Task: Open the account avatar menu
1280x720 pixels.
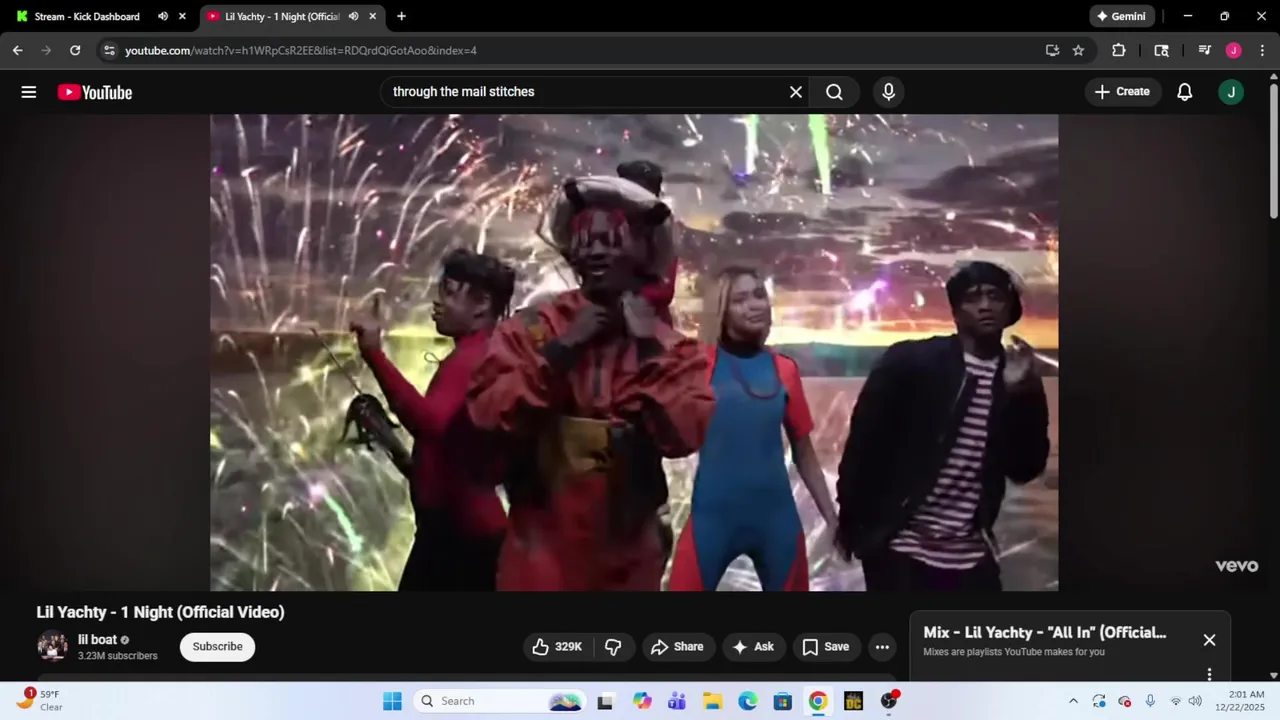Action: pos(1231,92)
